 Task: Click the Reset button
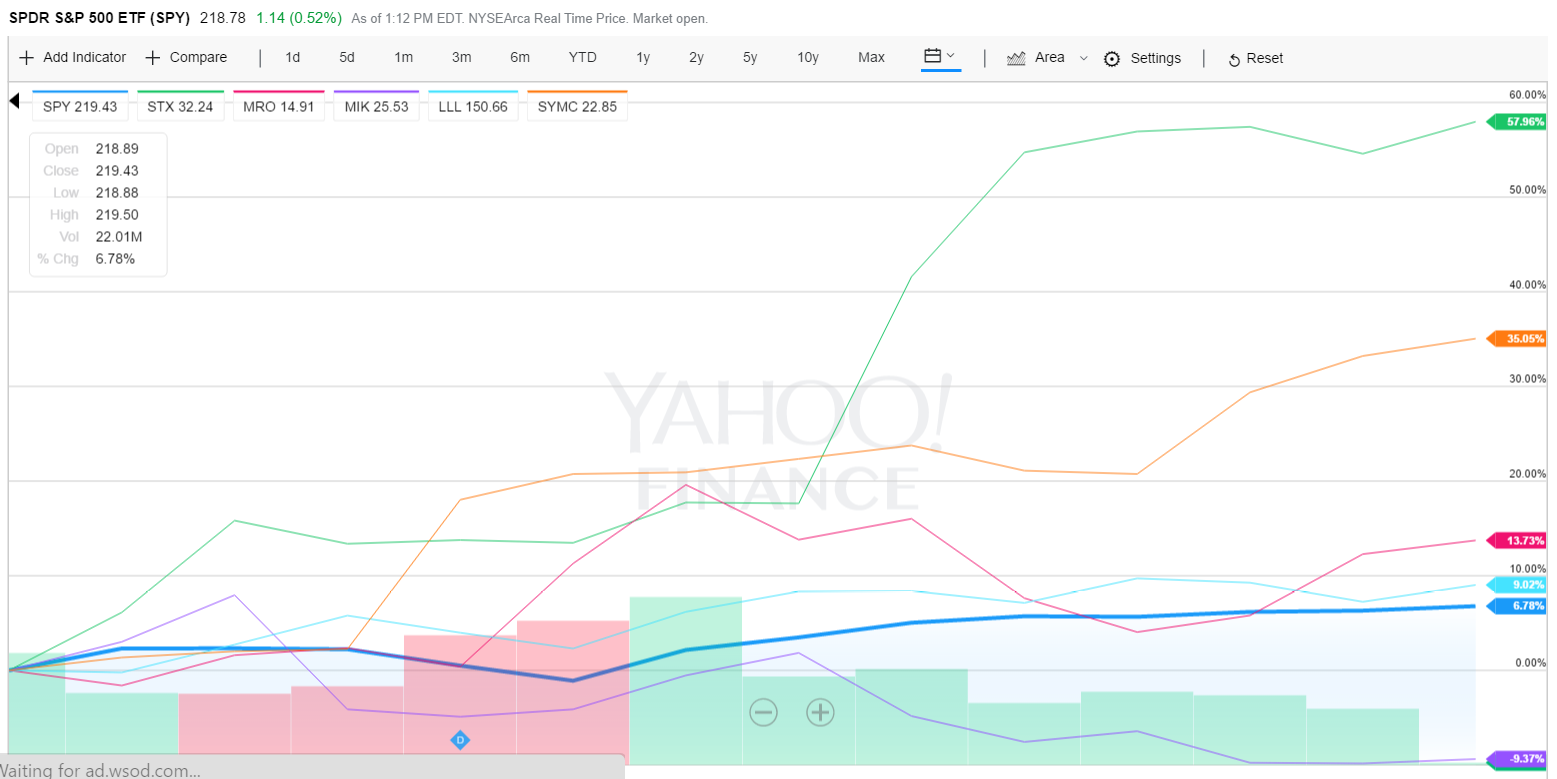pyautogui.click(x=1255, y=58)
